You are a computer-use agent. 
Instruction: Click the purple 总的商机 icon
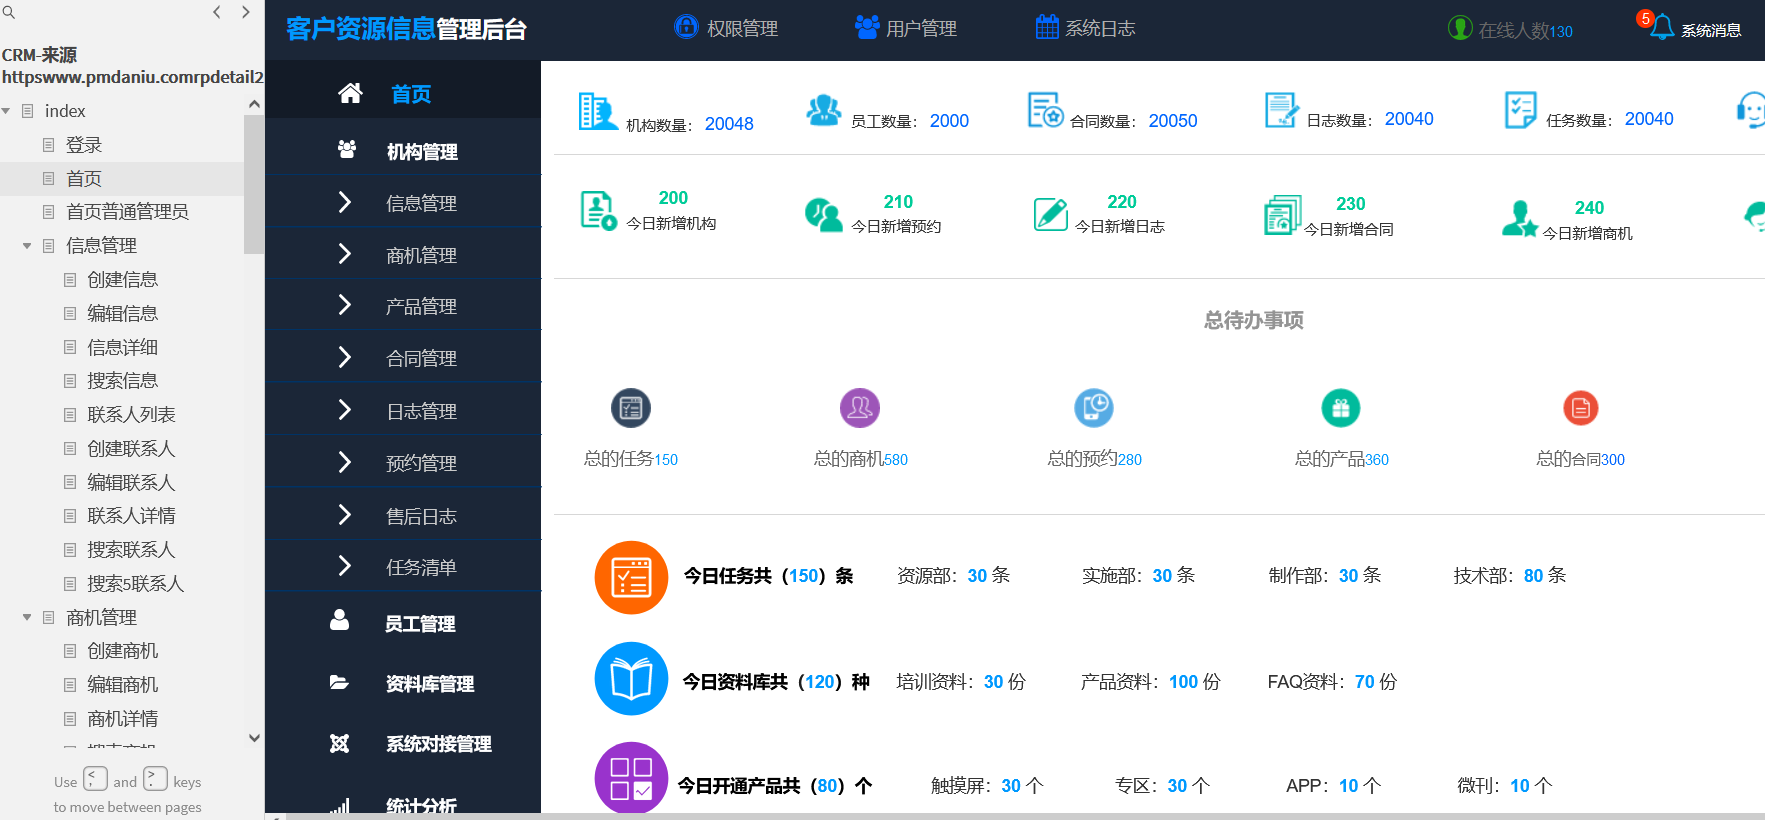(x=860, y=408)
